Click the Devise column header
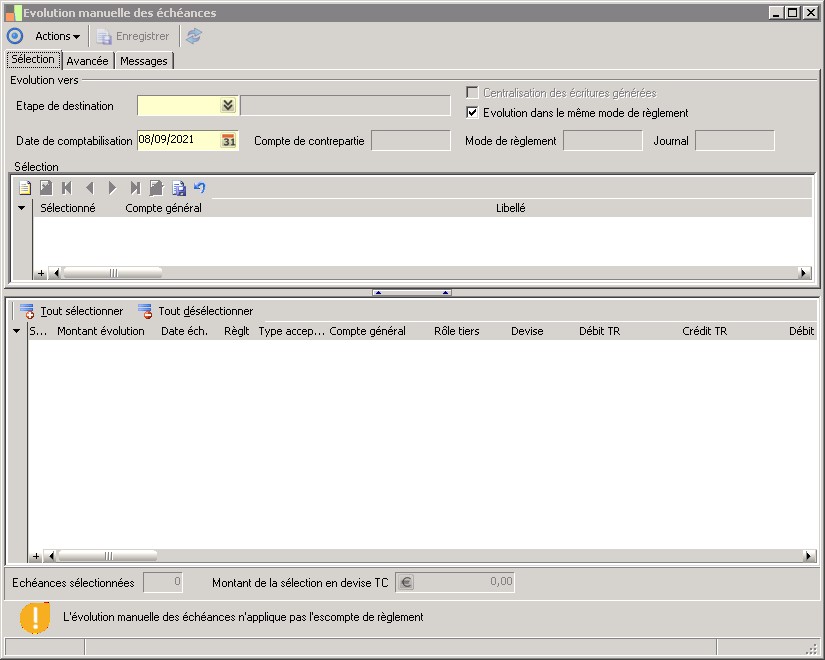Screen dimensions: 825x660 (x=527, y=331)
